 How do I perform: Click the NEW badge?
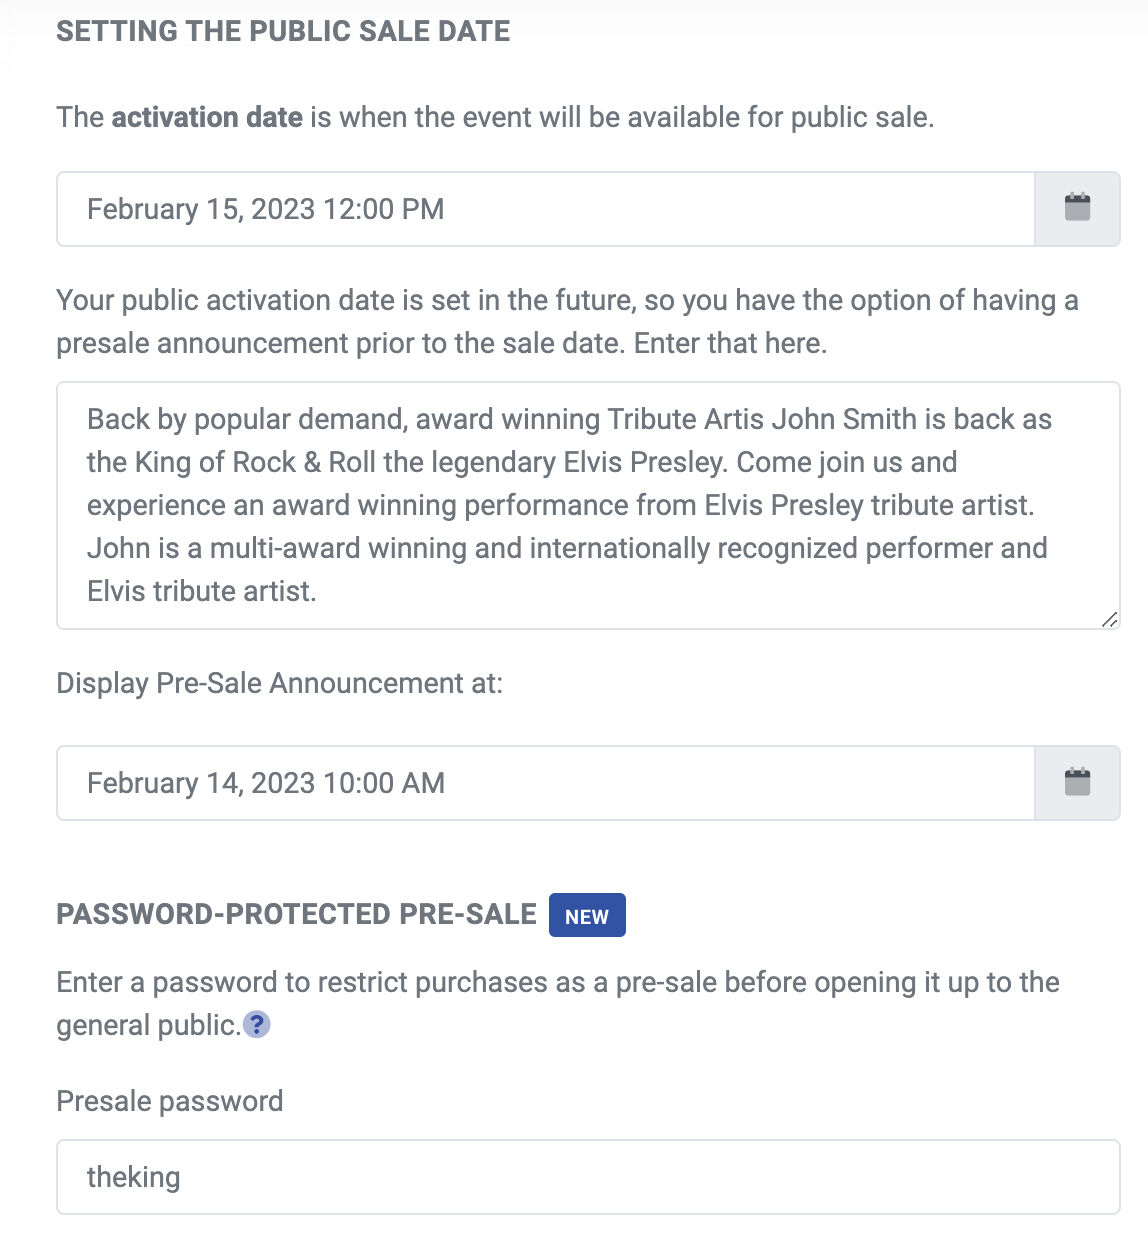point(587,914)
